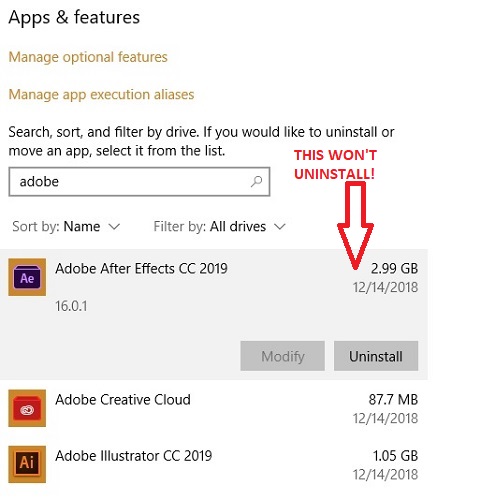481x500 pixels.
Task: Click the 1.05 GB size value
Action: point(395,456)
